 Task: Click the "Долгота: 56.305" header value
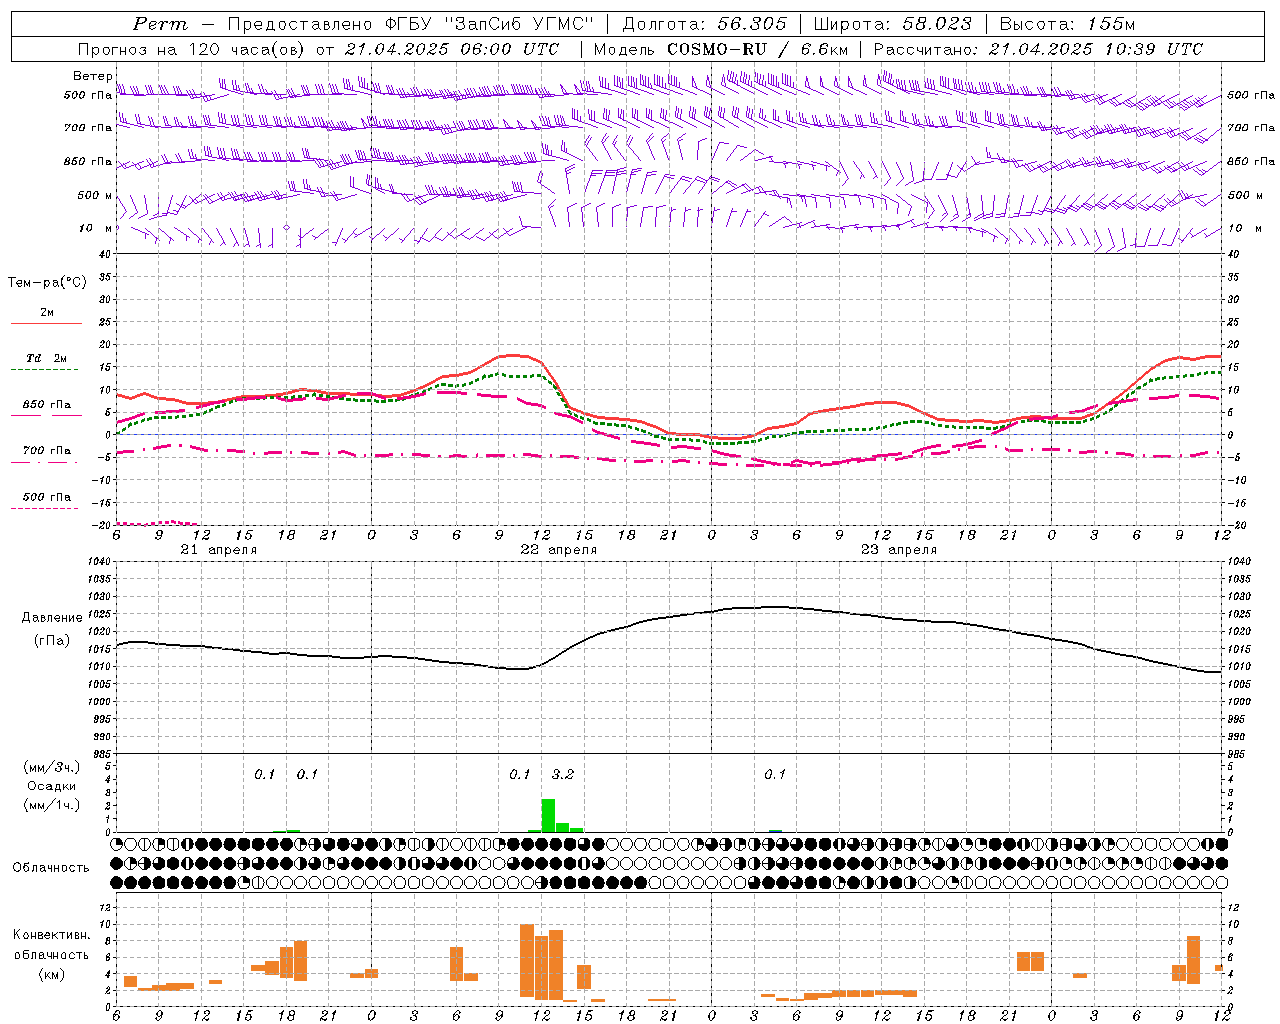[705, 24]
